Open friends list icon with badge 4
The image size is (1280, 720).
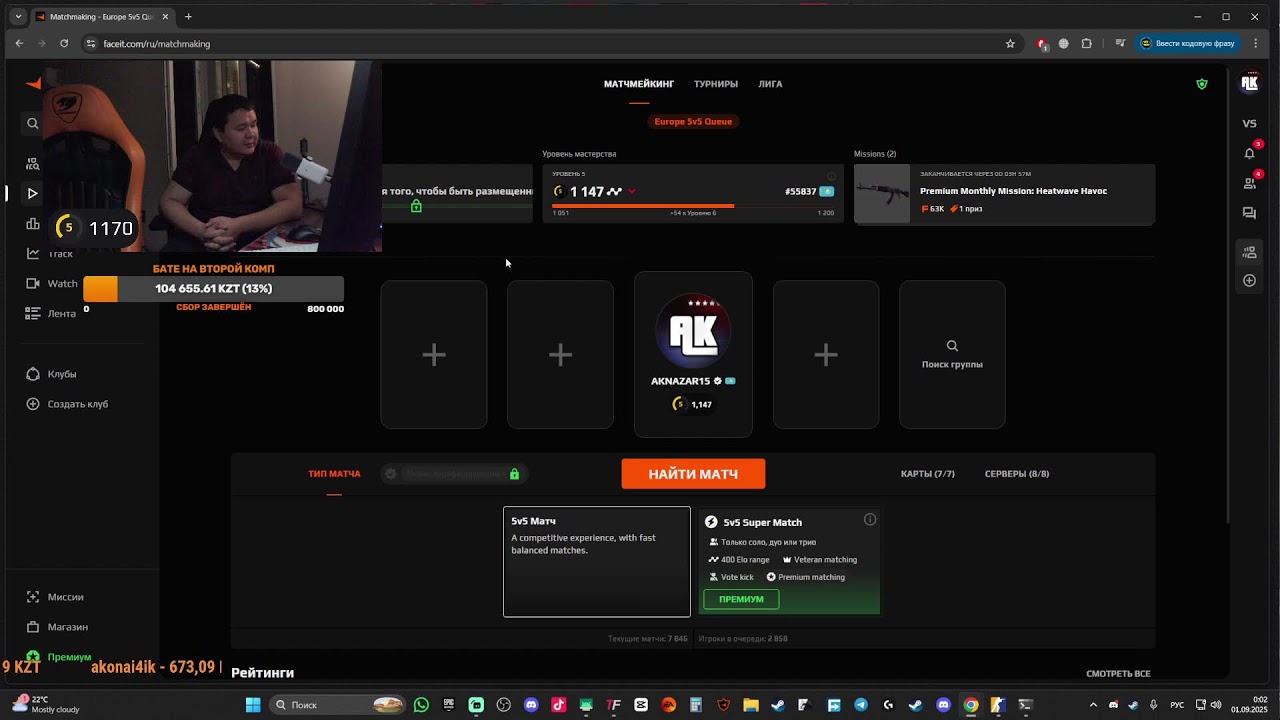pos(1249,183)
